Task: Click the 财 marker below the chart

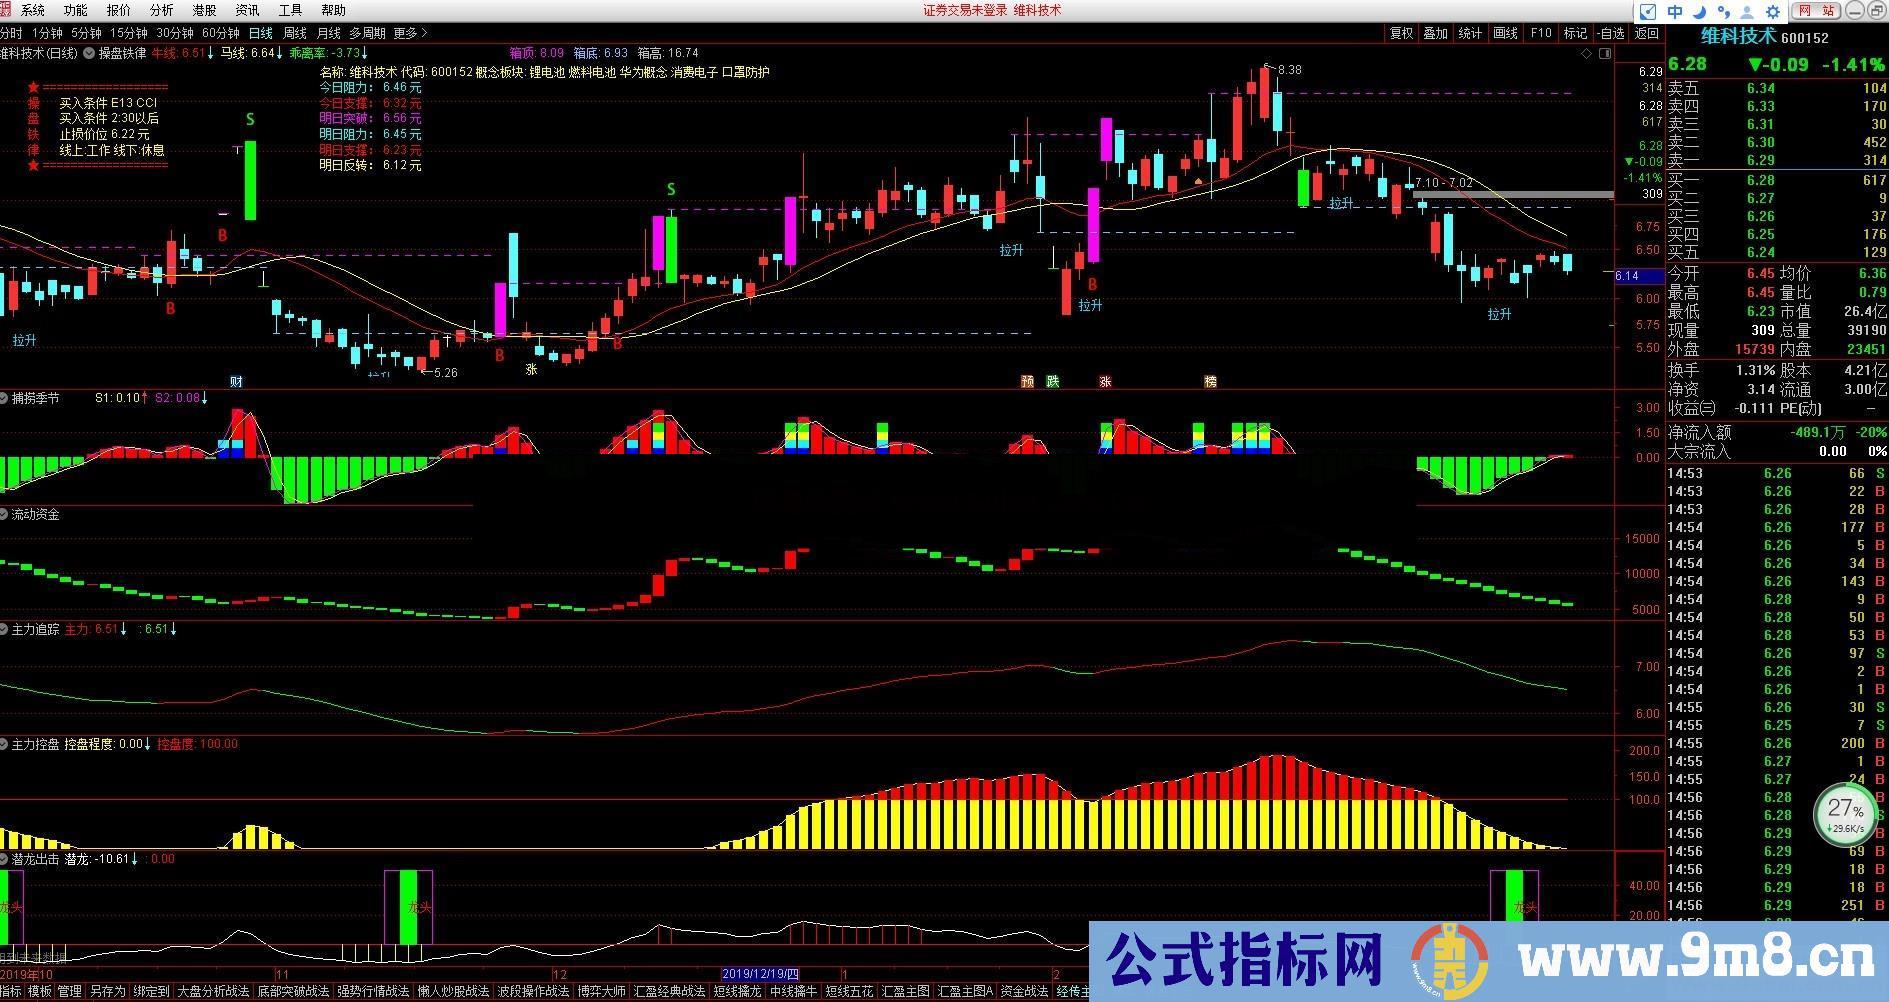Action: tap(237, 381)
